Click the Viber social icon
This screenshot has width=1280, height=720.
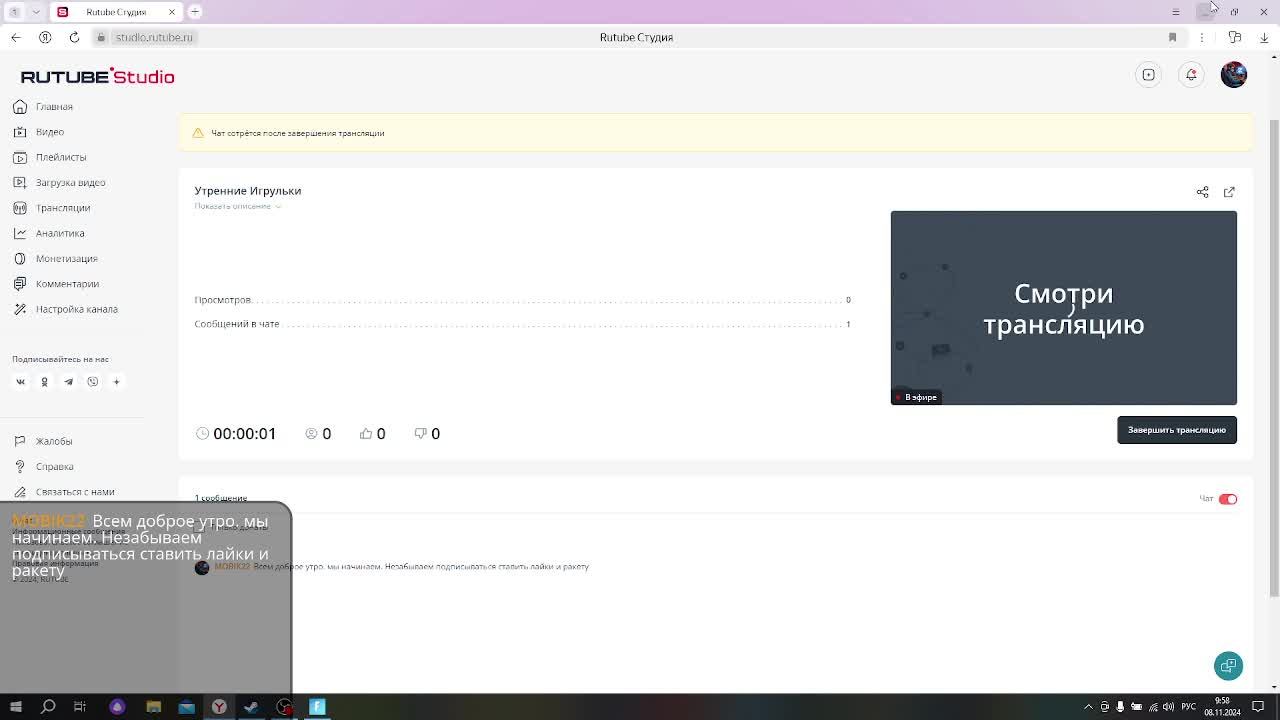(92, 381)
